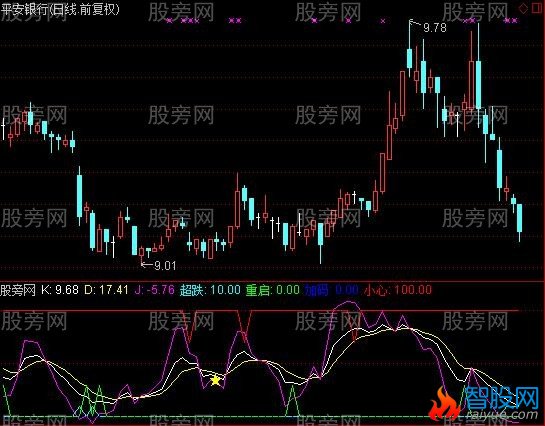Click the K: 9.68 indicator value
The height and width of the screenshot is (426, 545).
point(60,290)
